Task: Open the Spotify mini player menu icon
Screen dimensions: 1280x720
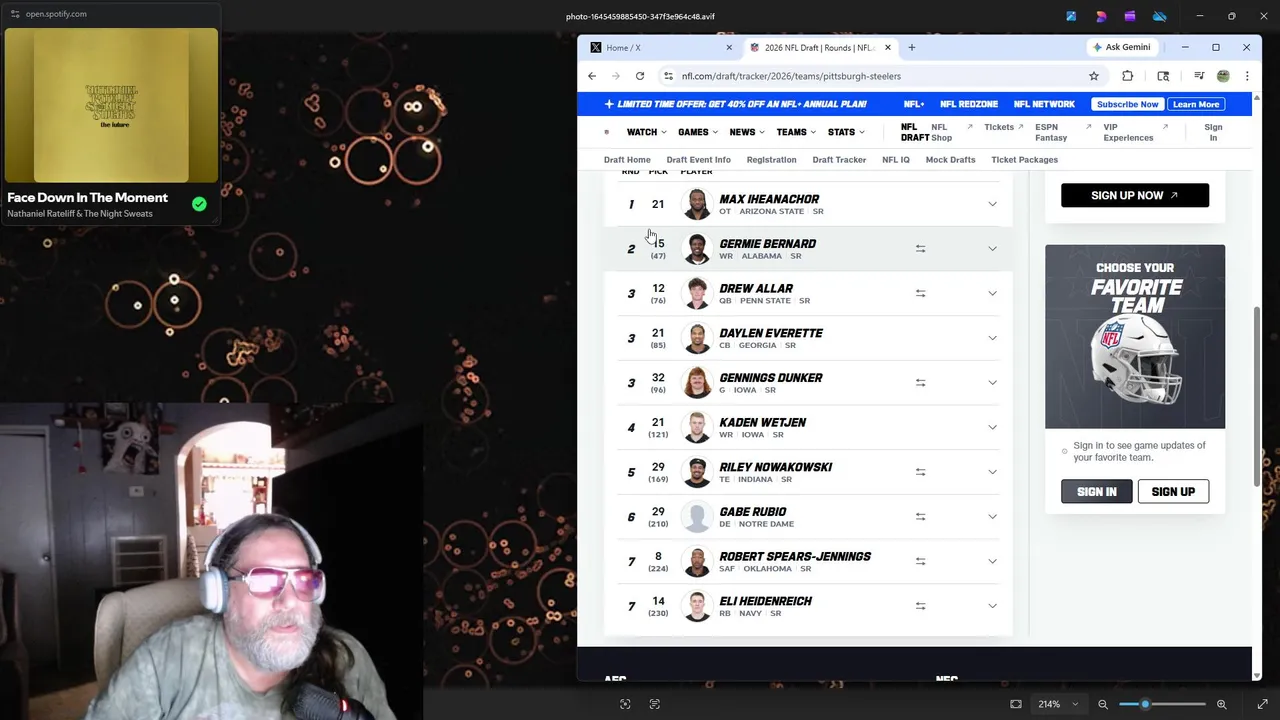Action: (x=15, y=14)
